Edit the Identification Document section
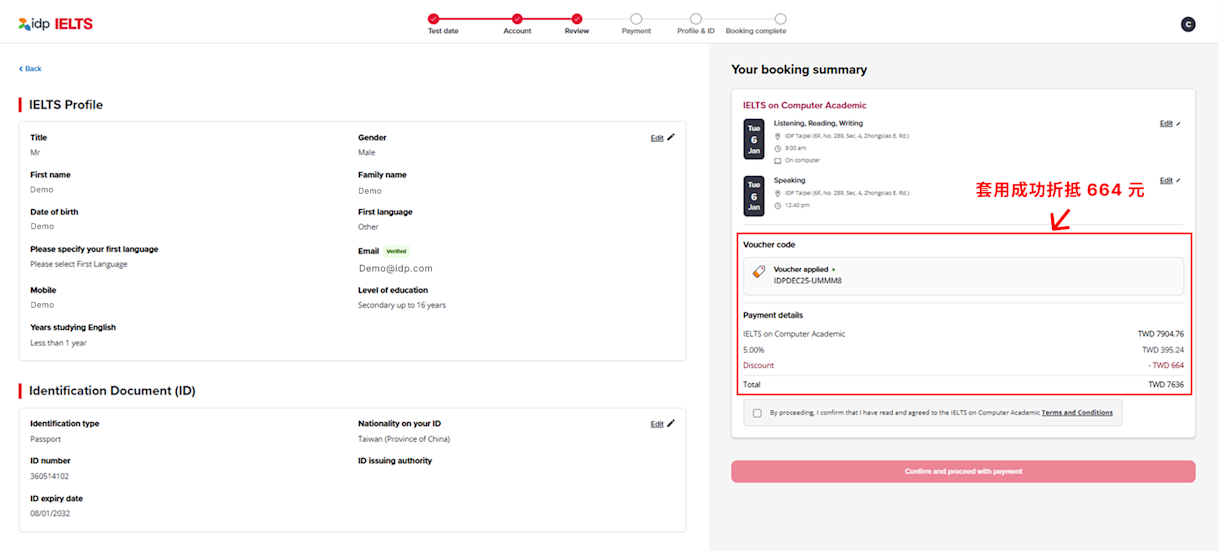The width and height of the screenshot is (1220, 552). 662,424
